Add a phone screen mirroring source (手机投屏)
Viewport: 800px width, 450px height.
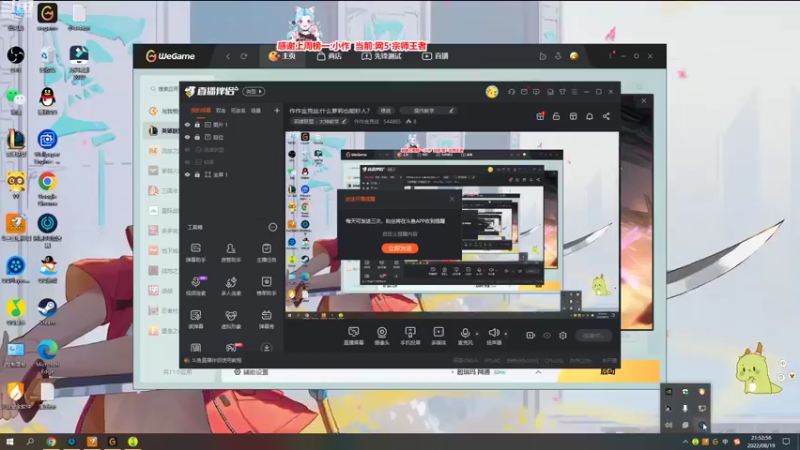pos(410,336)
